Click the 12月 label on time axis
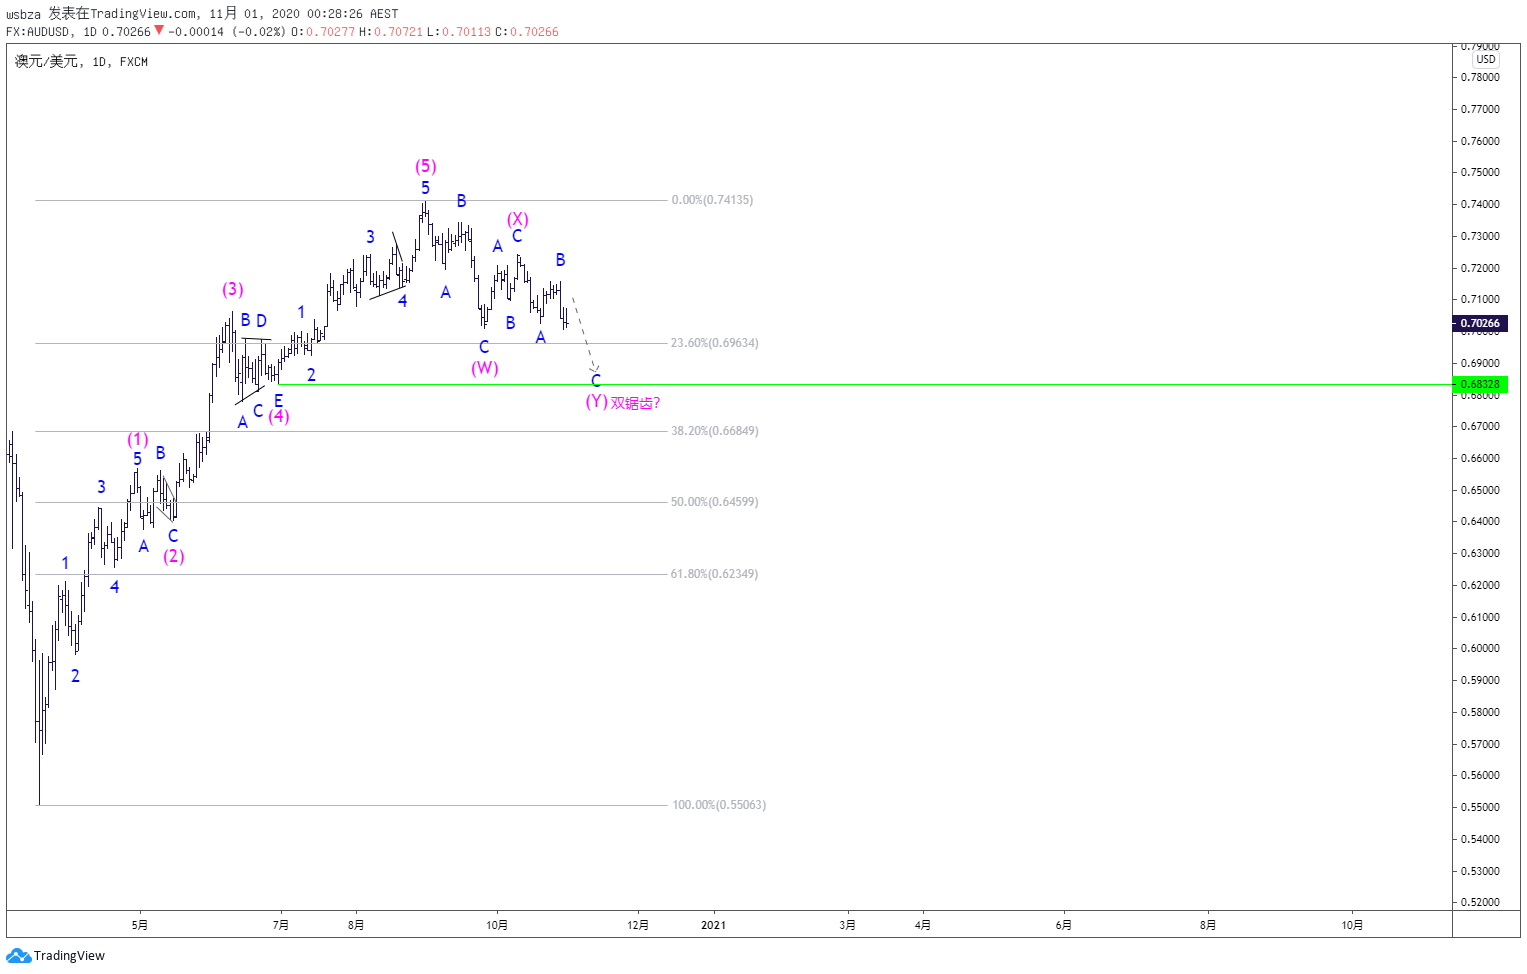Viewport: 1527px width, 974px height. tap(638, 925)
